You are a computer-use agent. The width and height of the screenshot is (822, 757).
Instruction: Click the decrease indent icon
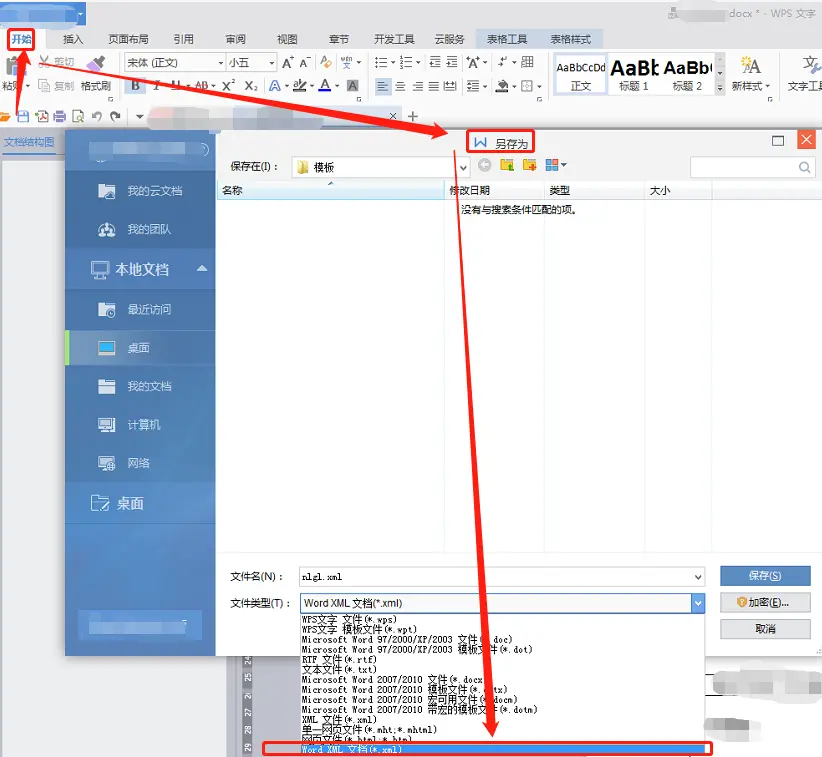coord(435,62)
